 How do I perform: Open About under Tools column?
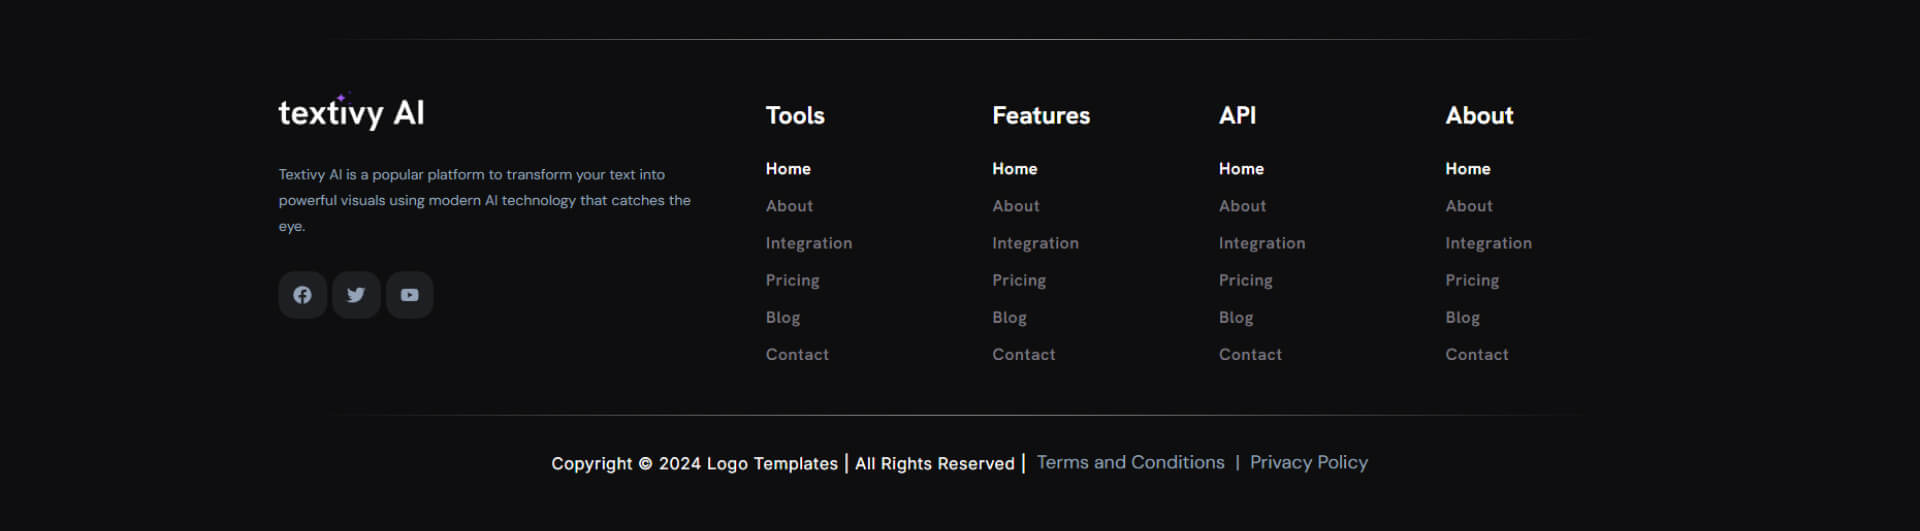pos(789,206)
